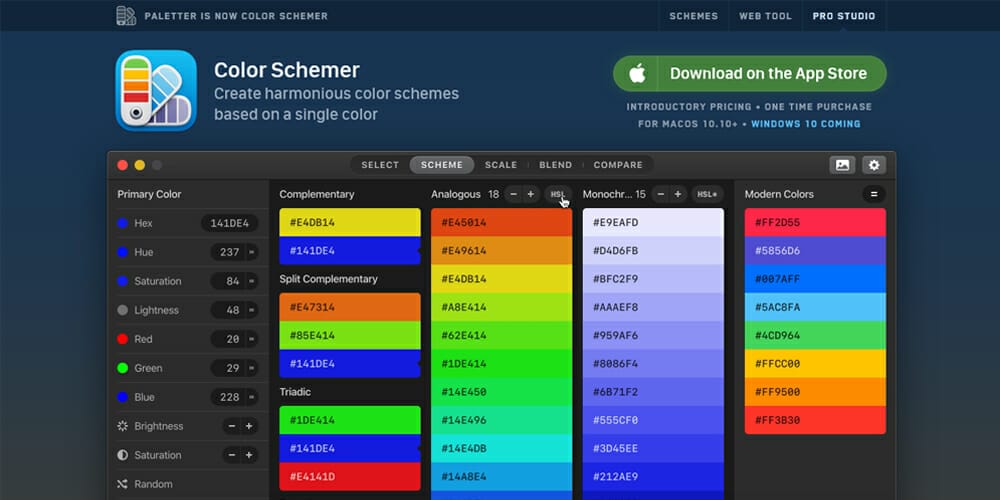The height and width of the screenshot is (500, 1000).
Task: Select Triadic swatch #1DE414
Action: pos(349,420)
